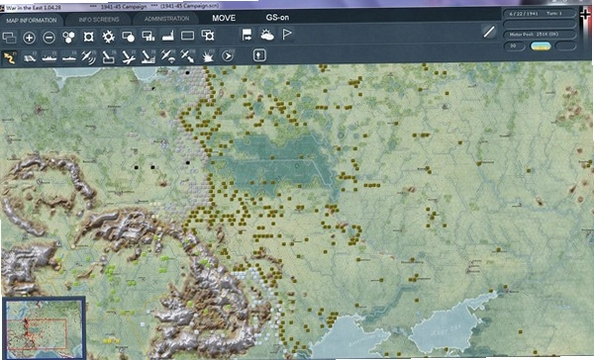Select the rail movement mode (F2) icon

(30, 58)
